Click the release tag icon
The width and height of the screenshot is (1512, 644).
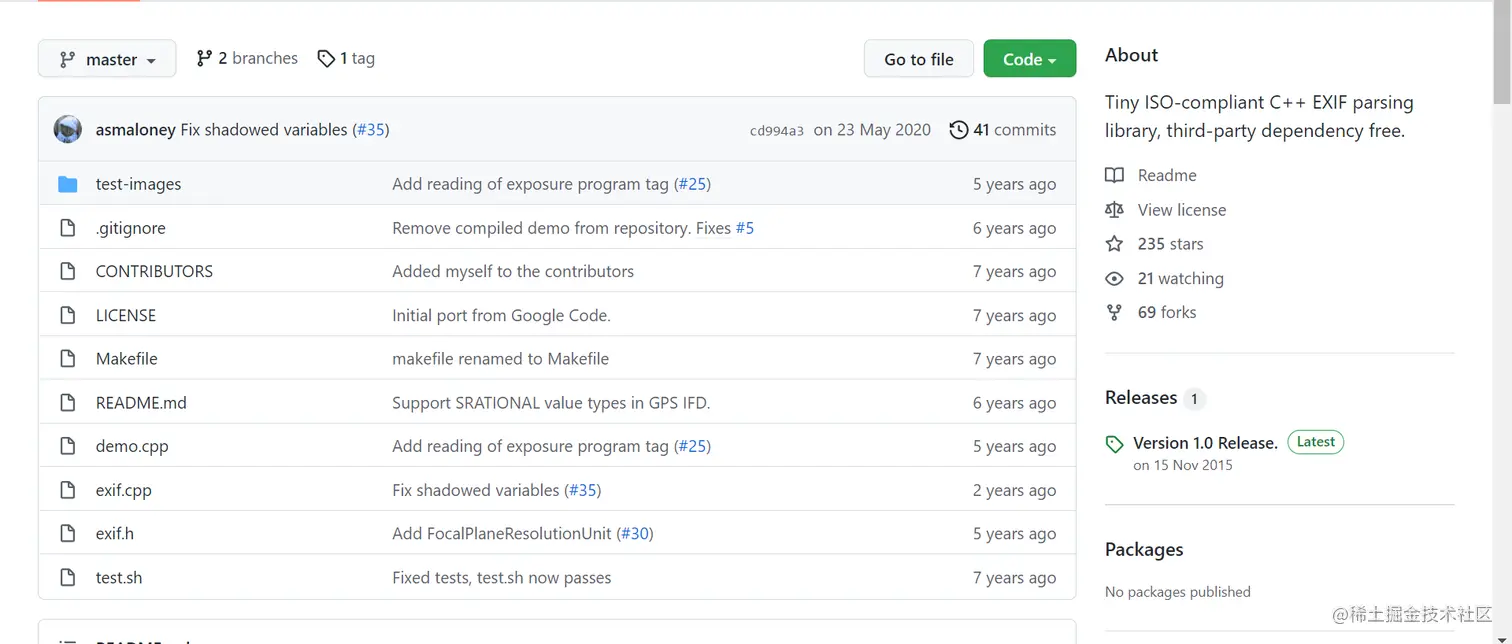point(1114,444)
